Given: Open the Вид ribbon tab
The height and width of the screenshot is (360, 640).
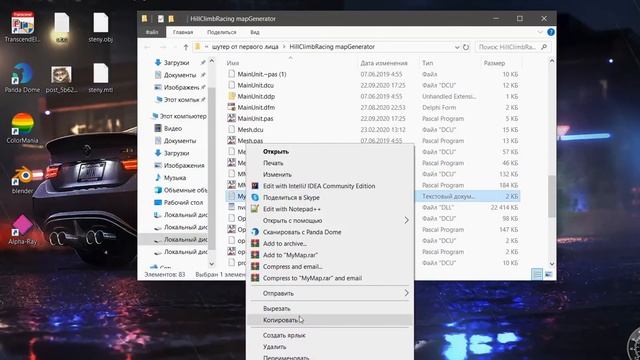Looking at the screenshot, I should (255, 32).
